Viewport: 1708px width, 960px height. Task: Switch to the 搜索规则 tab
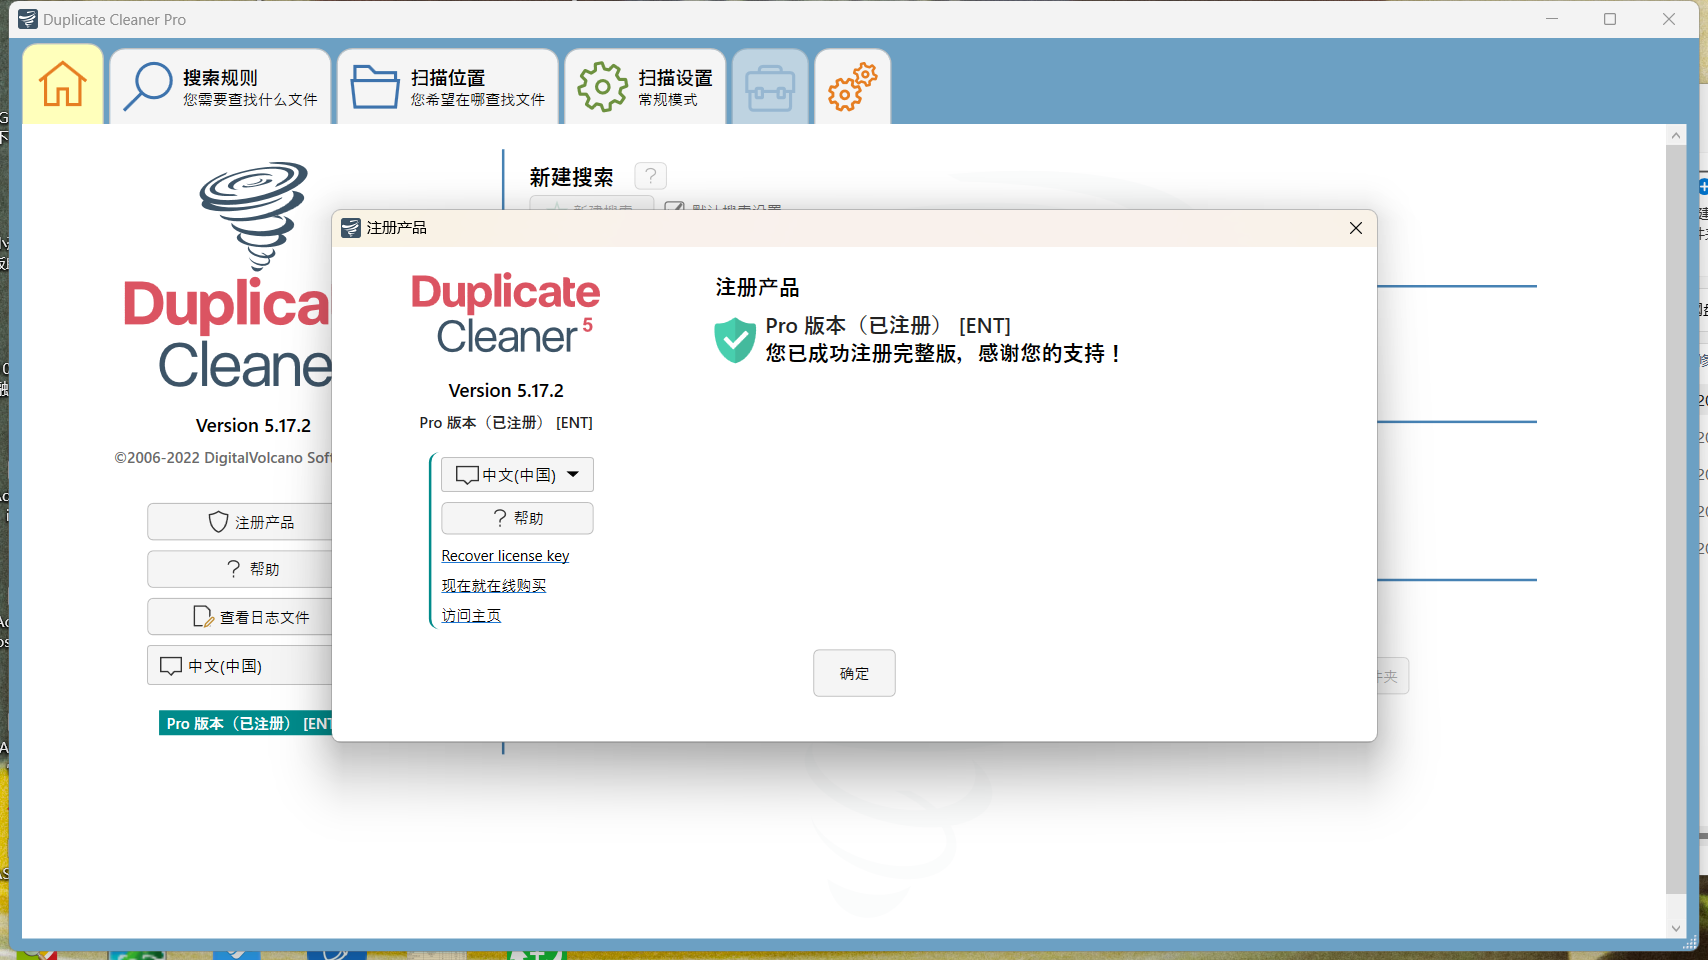(x=220, y=87)
